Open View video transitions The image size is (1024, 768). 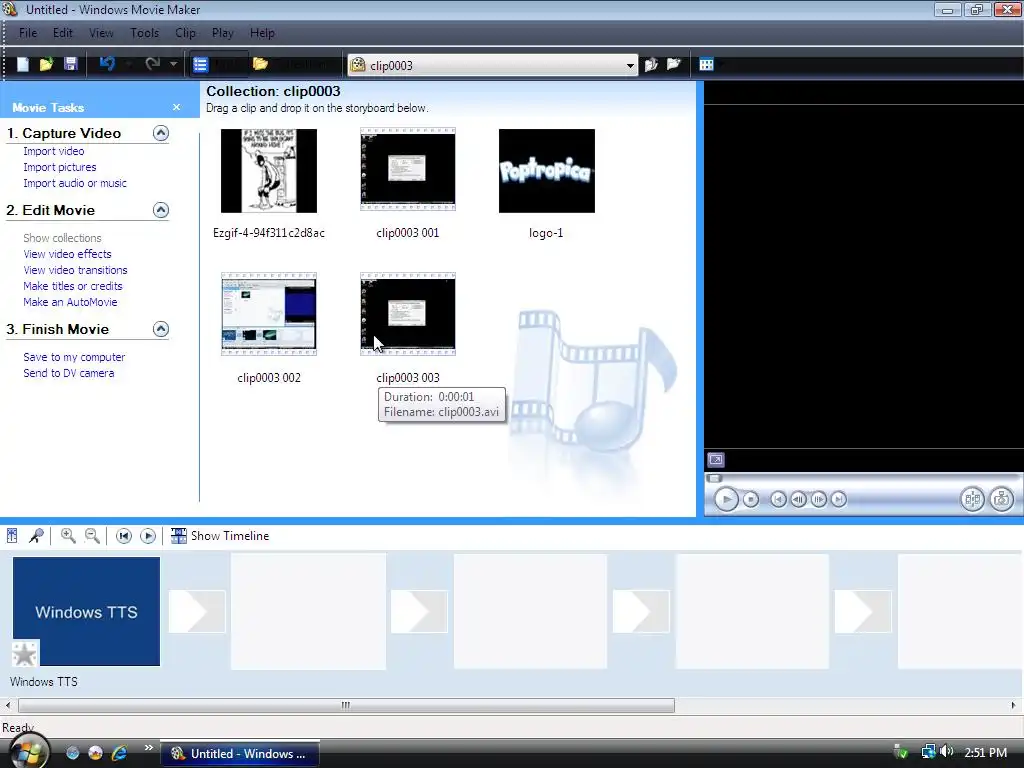point(75,270)
